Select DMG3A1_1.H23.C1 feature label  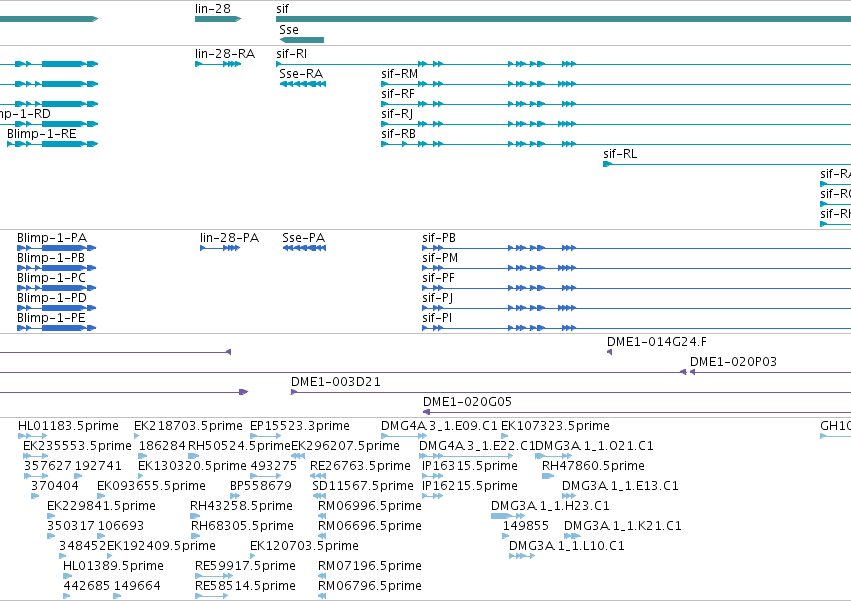coord(550,506)
